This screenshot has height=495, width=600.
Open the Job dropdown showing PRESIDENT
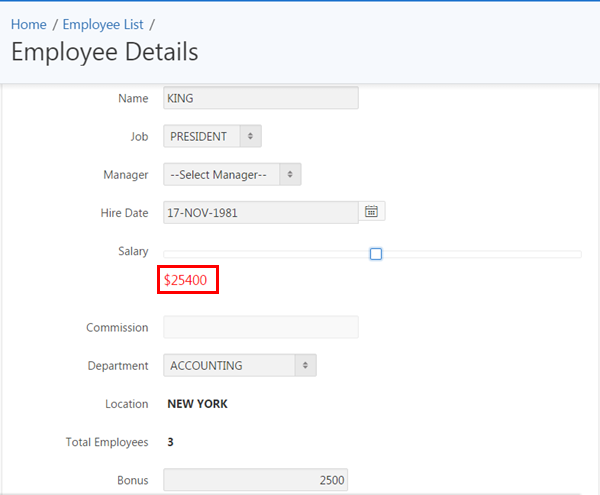click(x=213, y=136)
